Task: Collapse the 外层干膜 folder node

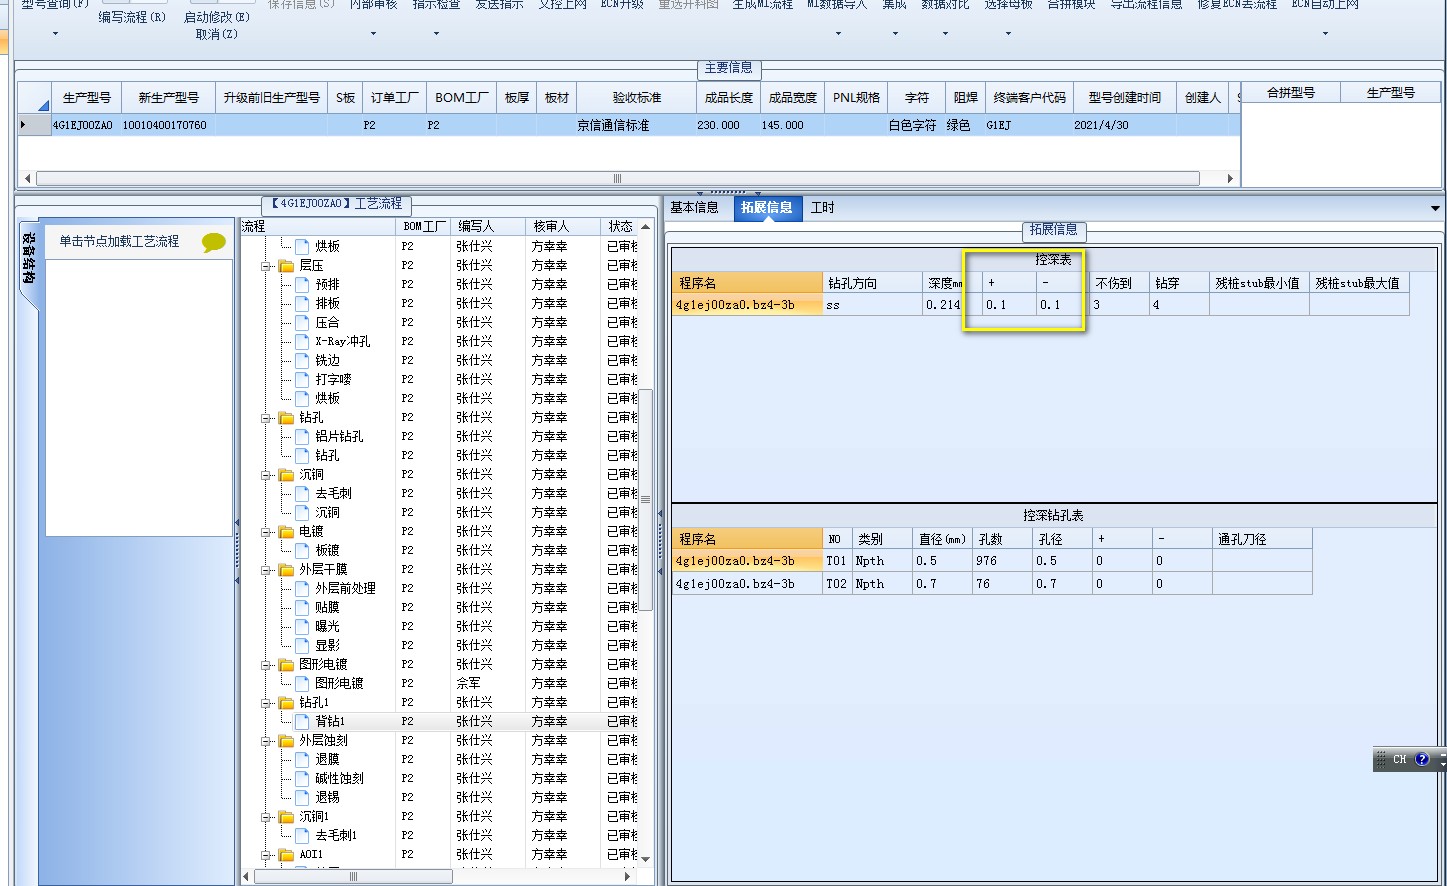Action: click(267, 570)
